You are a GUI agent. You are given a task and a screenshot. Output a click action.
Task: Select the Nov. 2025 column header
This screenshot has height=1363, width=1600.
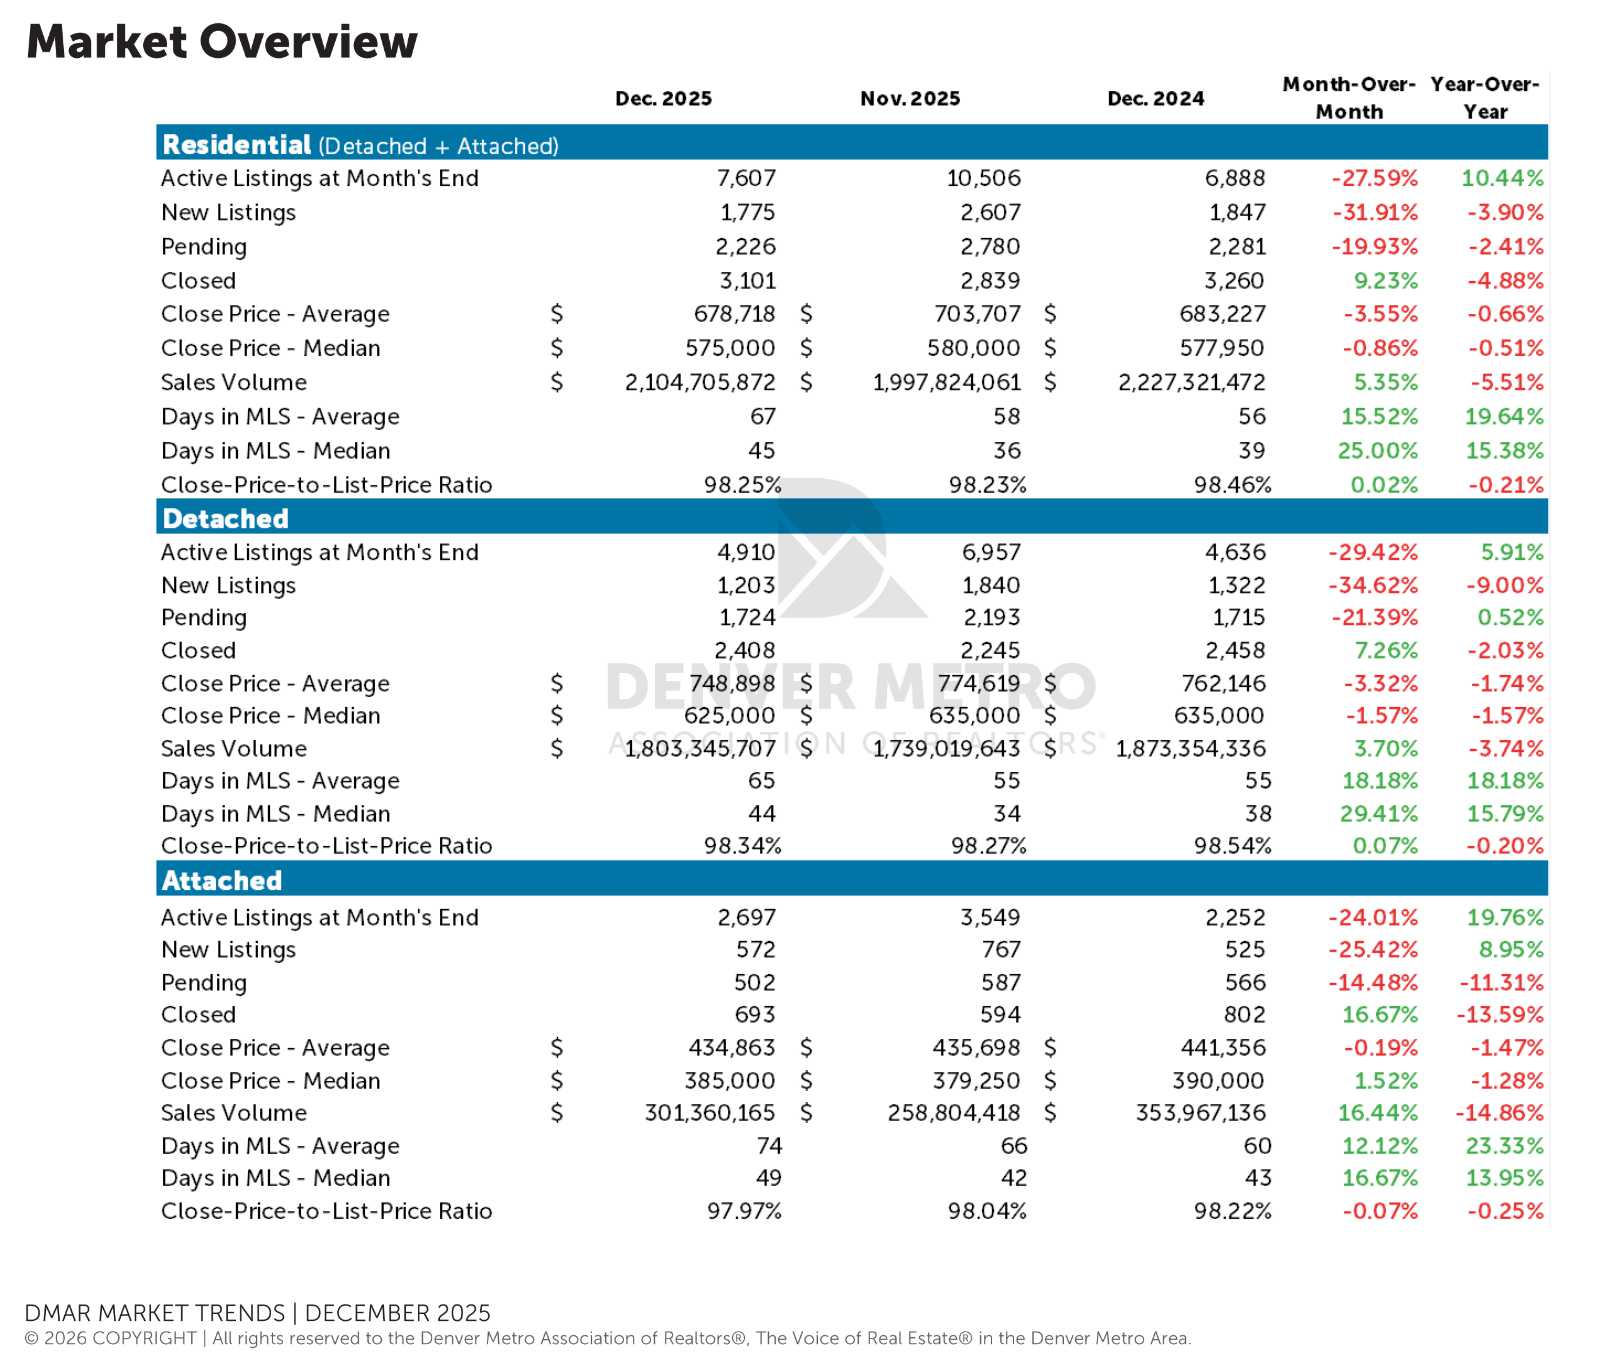[909, 99]
